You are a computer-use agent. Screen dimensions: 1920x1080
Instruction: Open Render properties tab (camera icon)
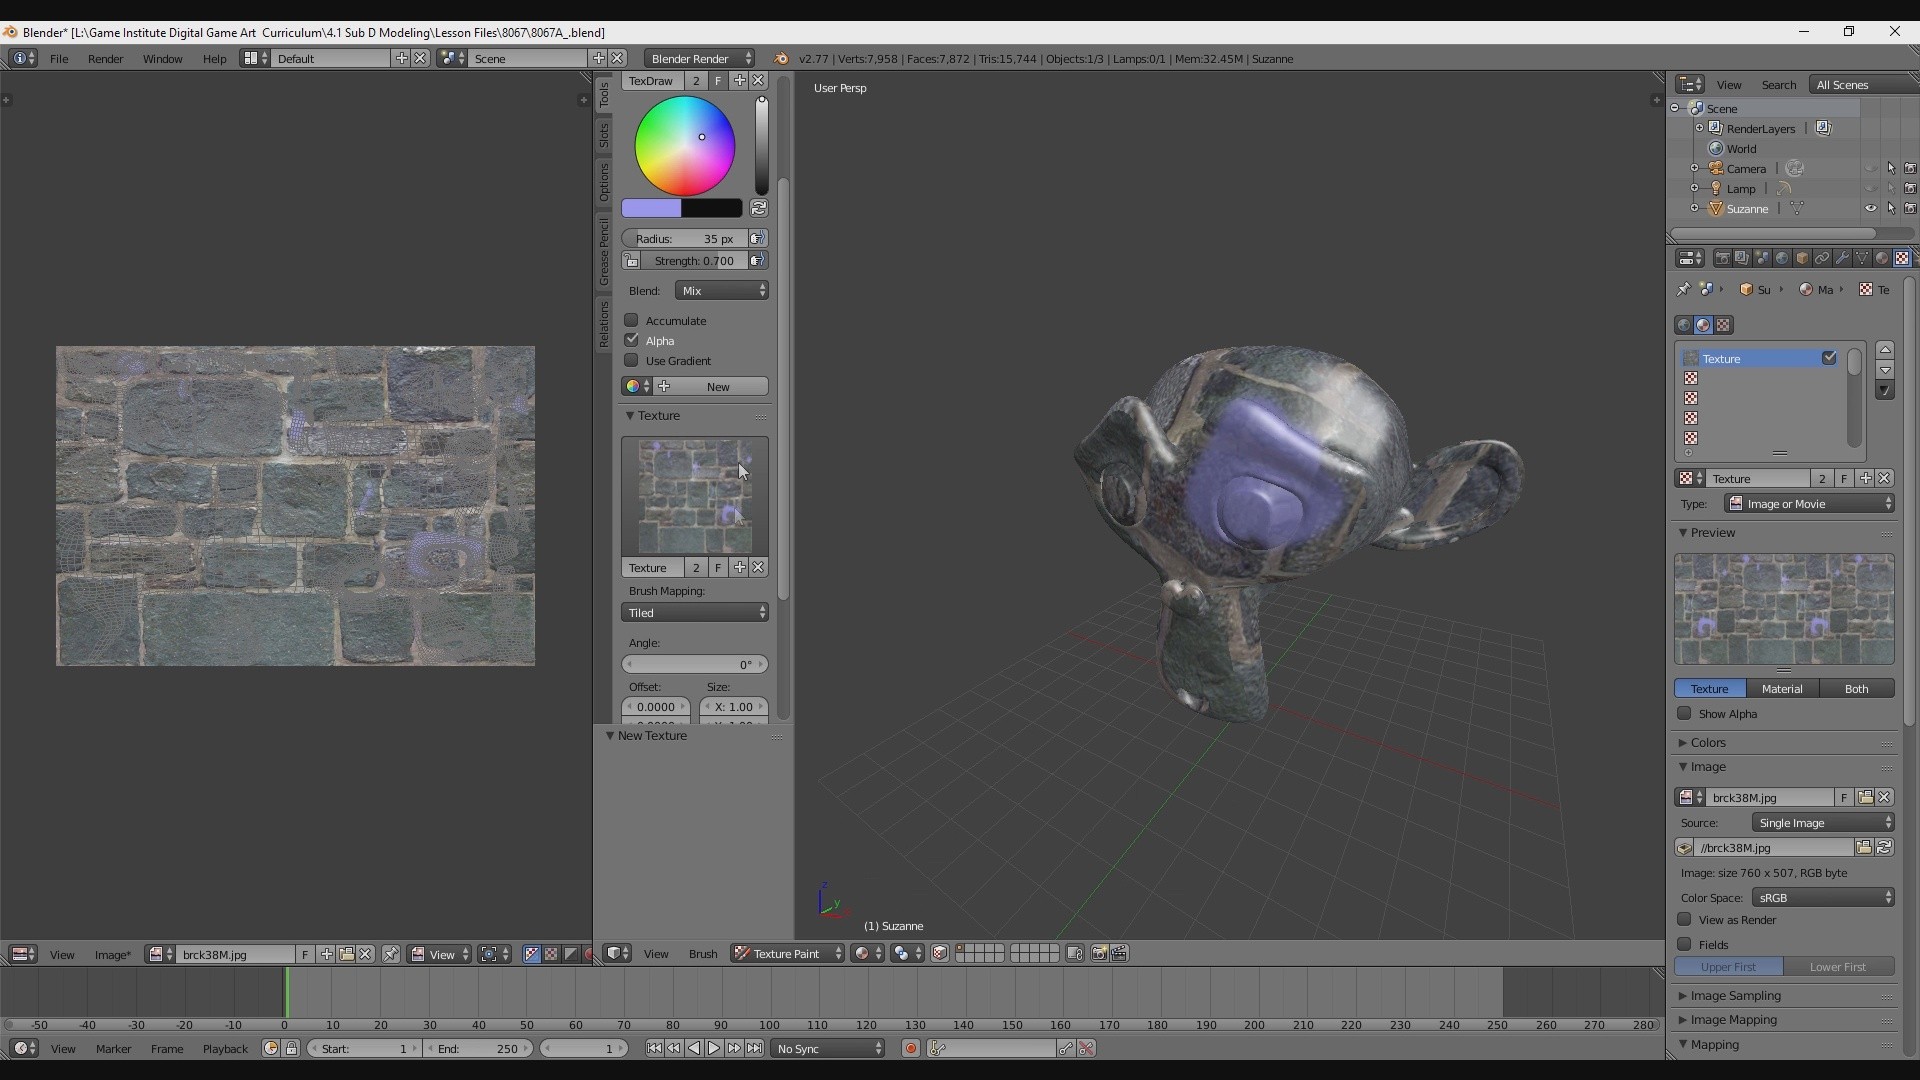pyautogui.click(x=1722, y=258)
